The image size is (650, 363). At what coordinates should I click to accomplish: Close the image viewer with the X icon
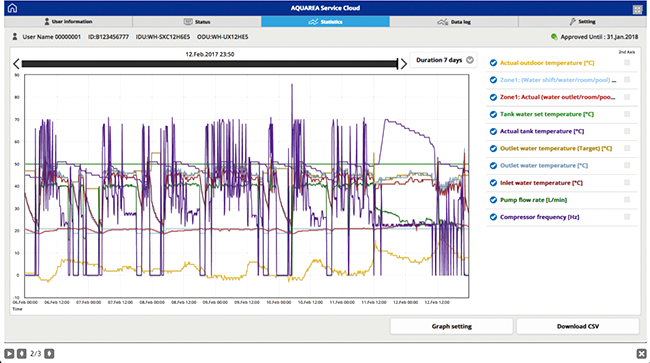tap(641, 353)
